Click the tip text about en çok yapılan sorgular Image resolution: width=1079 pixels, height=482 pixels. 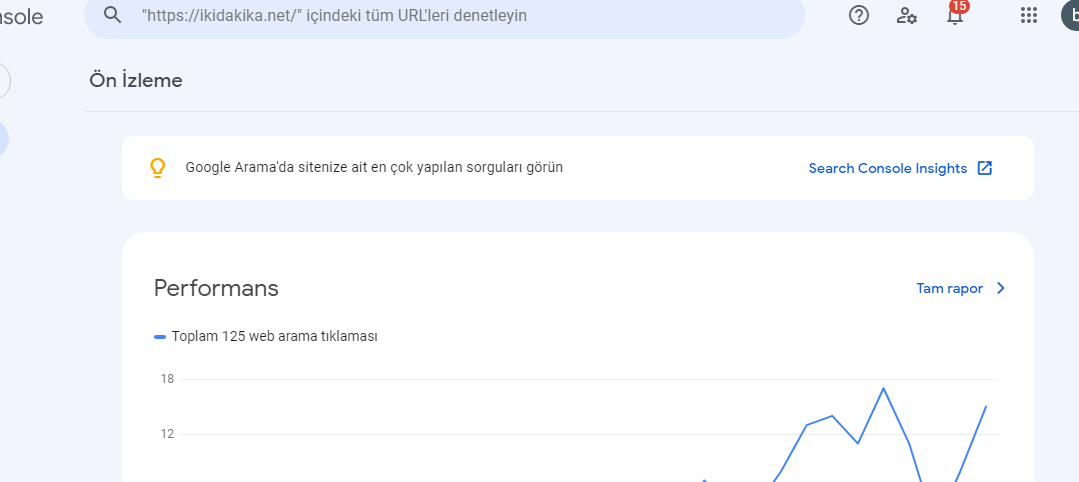click(374, 167)
